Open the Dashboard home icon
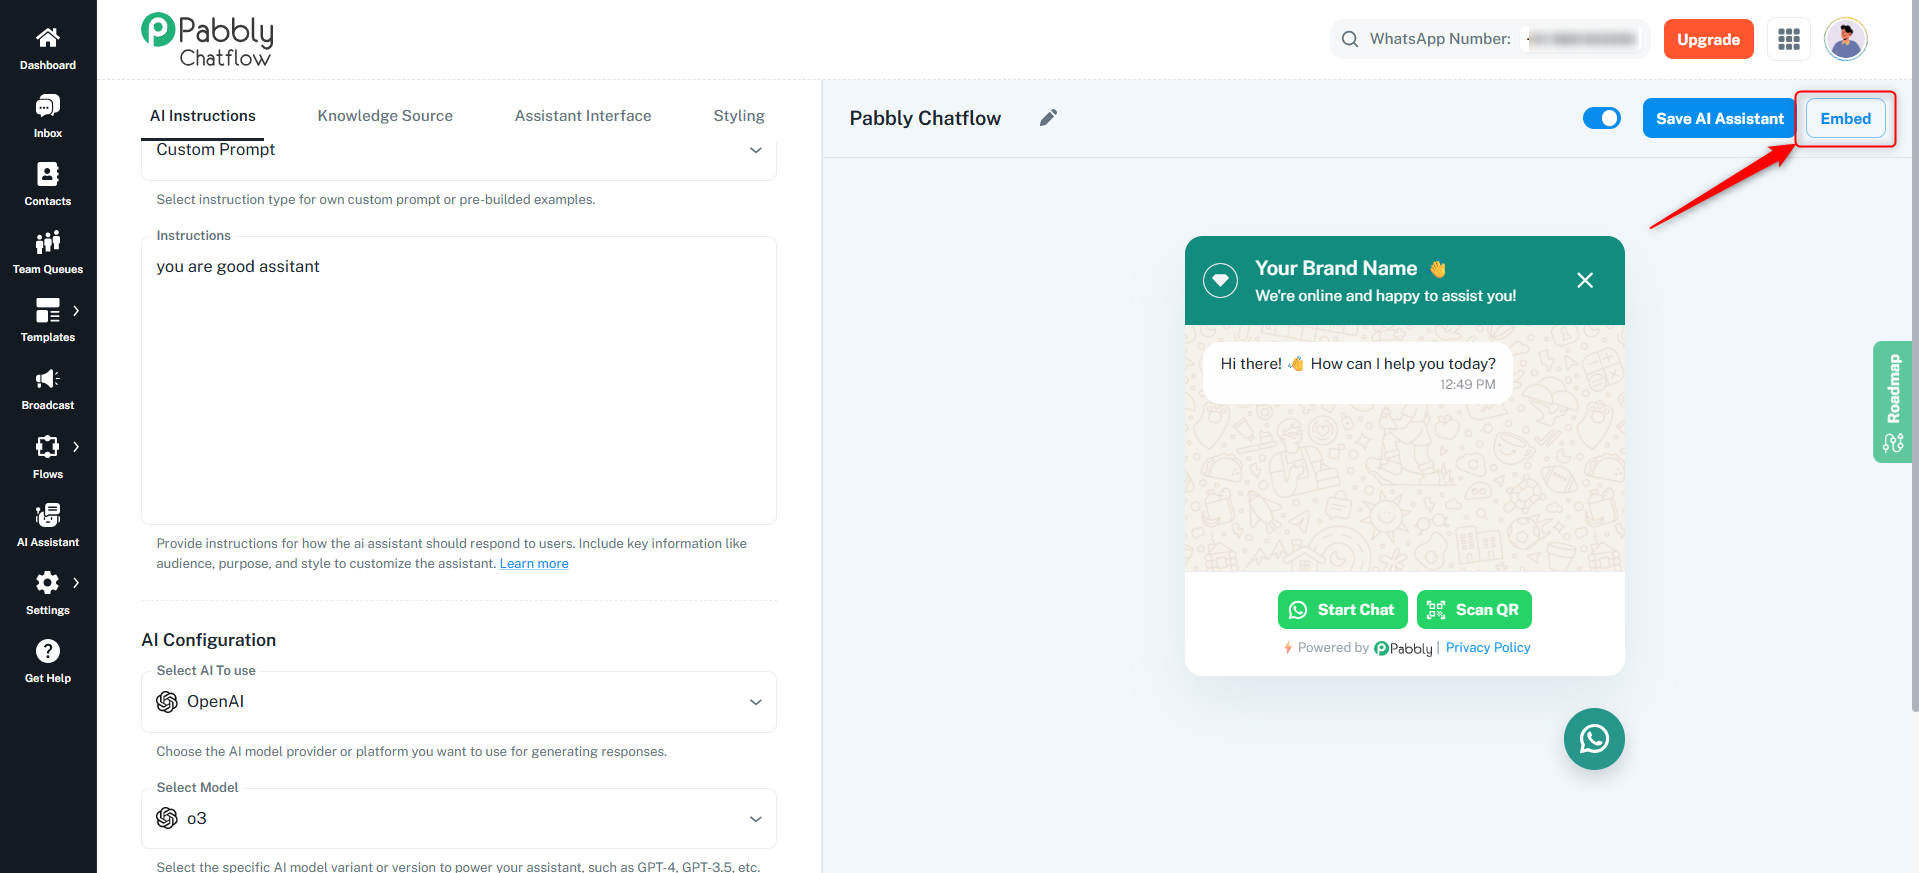Screen dimensions: 1919x873 pyautogui.click(x=48, y=38)
